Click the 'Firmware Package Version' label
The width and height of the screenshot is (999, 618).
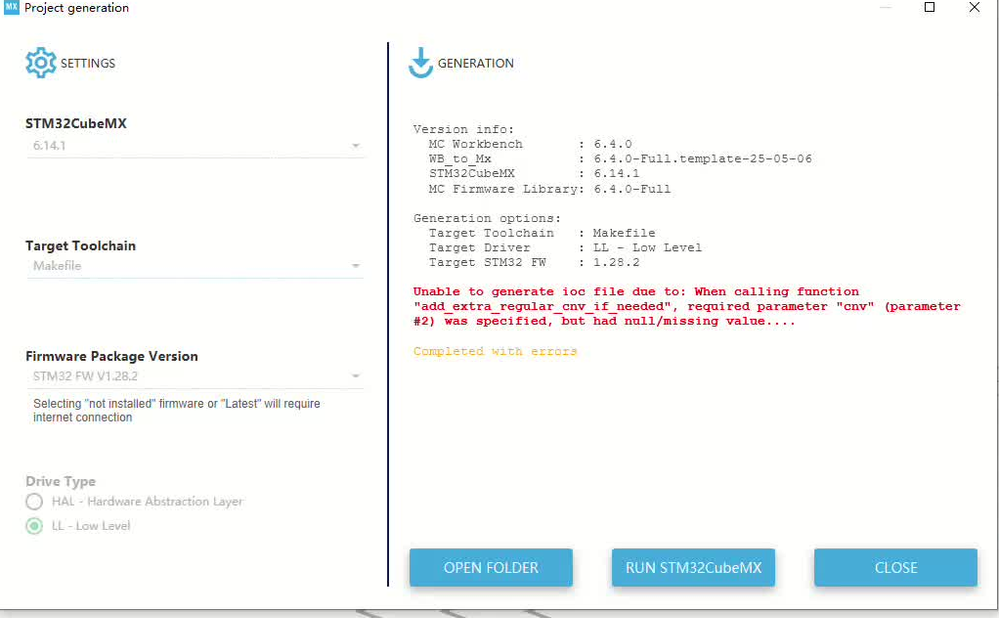click(x=111, y=356)
